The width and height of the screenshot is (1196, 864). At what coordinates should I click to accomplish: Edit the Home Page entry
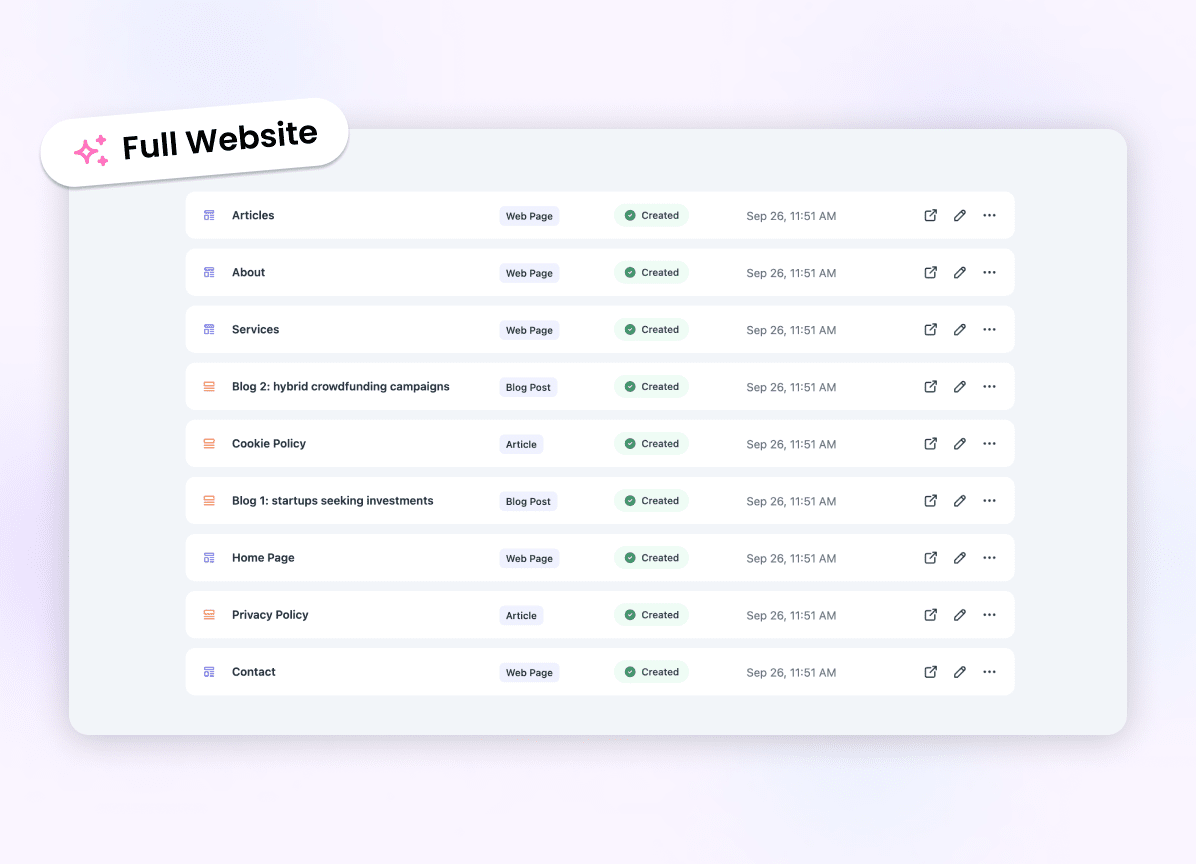(960, 557)
